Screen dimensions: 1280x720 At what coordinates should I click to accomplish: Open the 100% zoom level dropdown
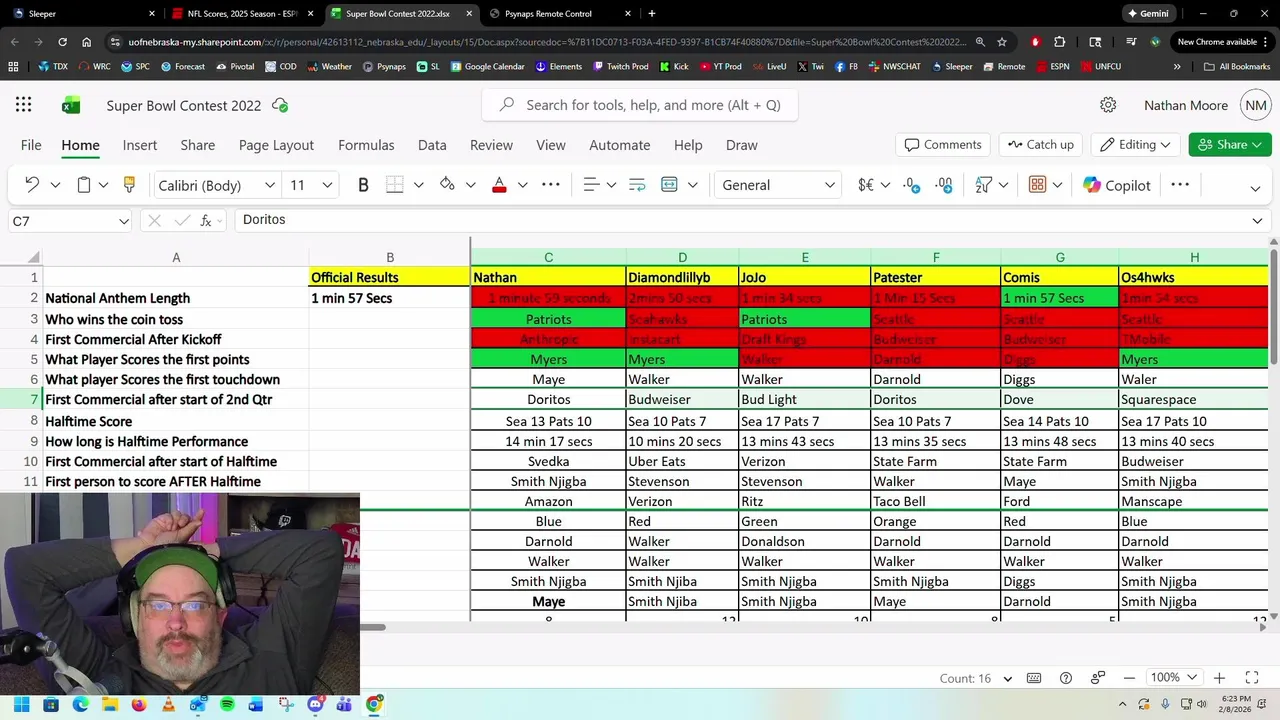(1173, 678)
